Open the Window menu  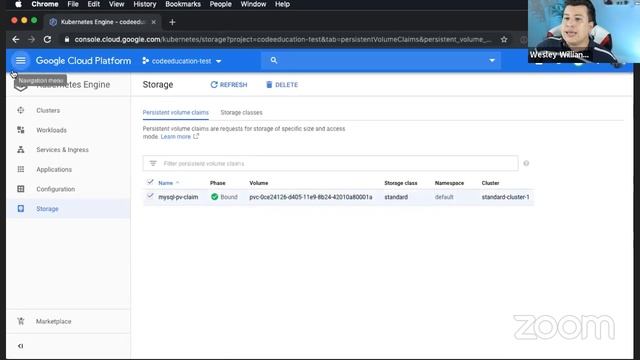click(253, 4)
